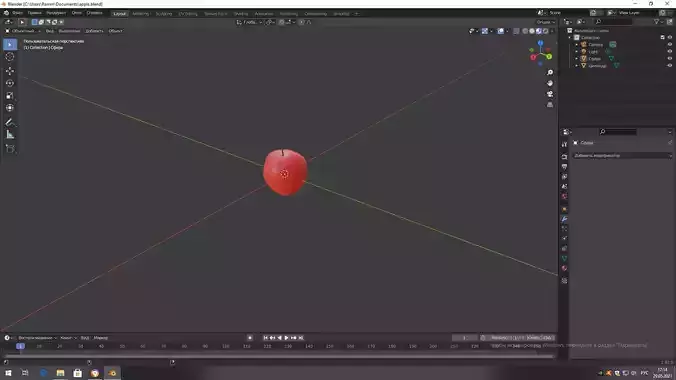Open the Добавить menu in the viewport header
The height and width of the screenshot is (380, 676).
(94, 31)
